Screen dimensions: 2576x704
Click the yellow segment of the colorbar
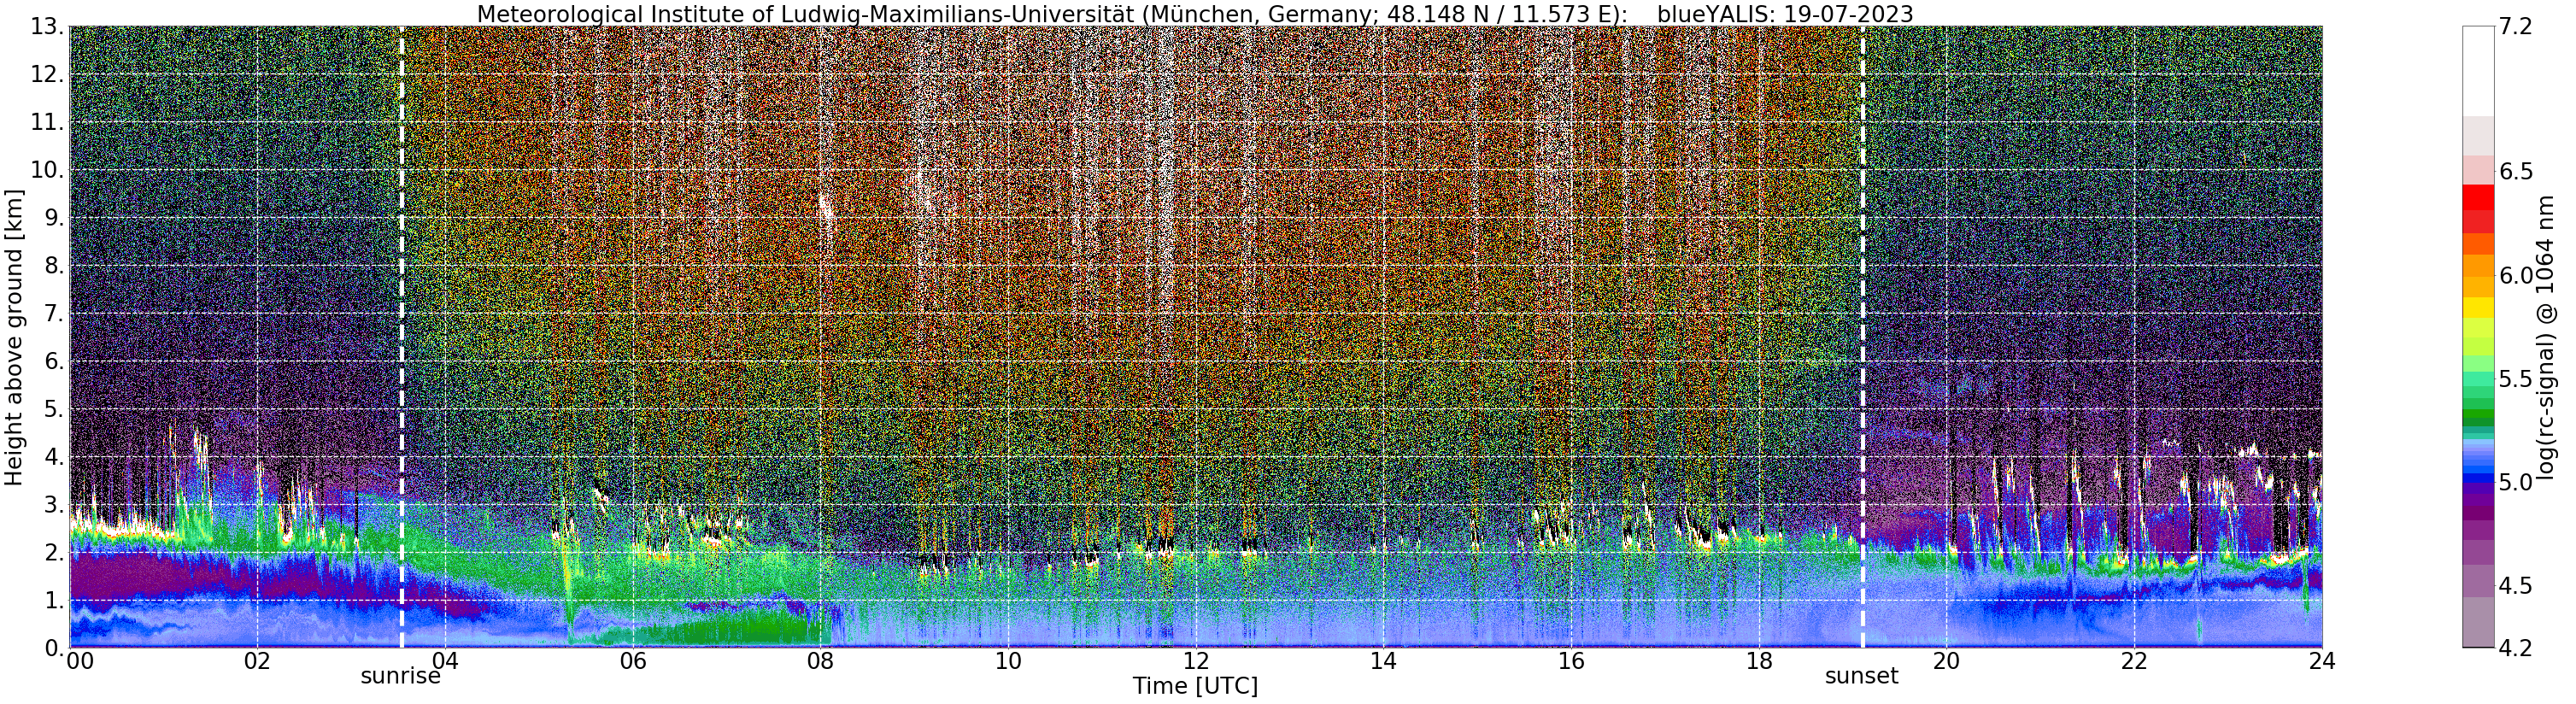pos(2478,307)
